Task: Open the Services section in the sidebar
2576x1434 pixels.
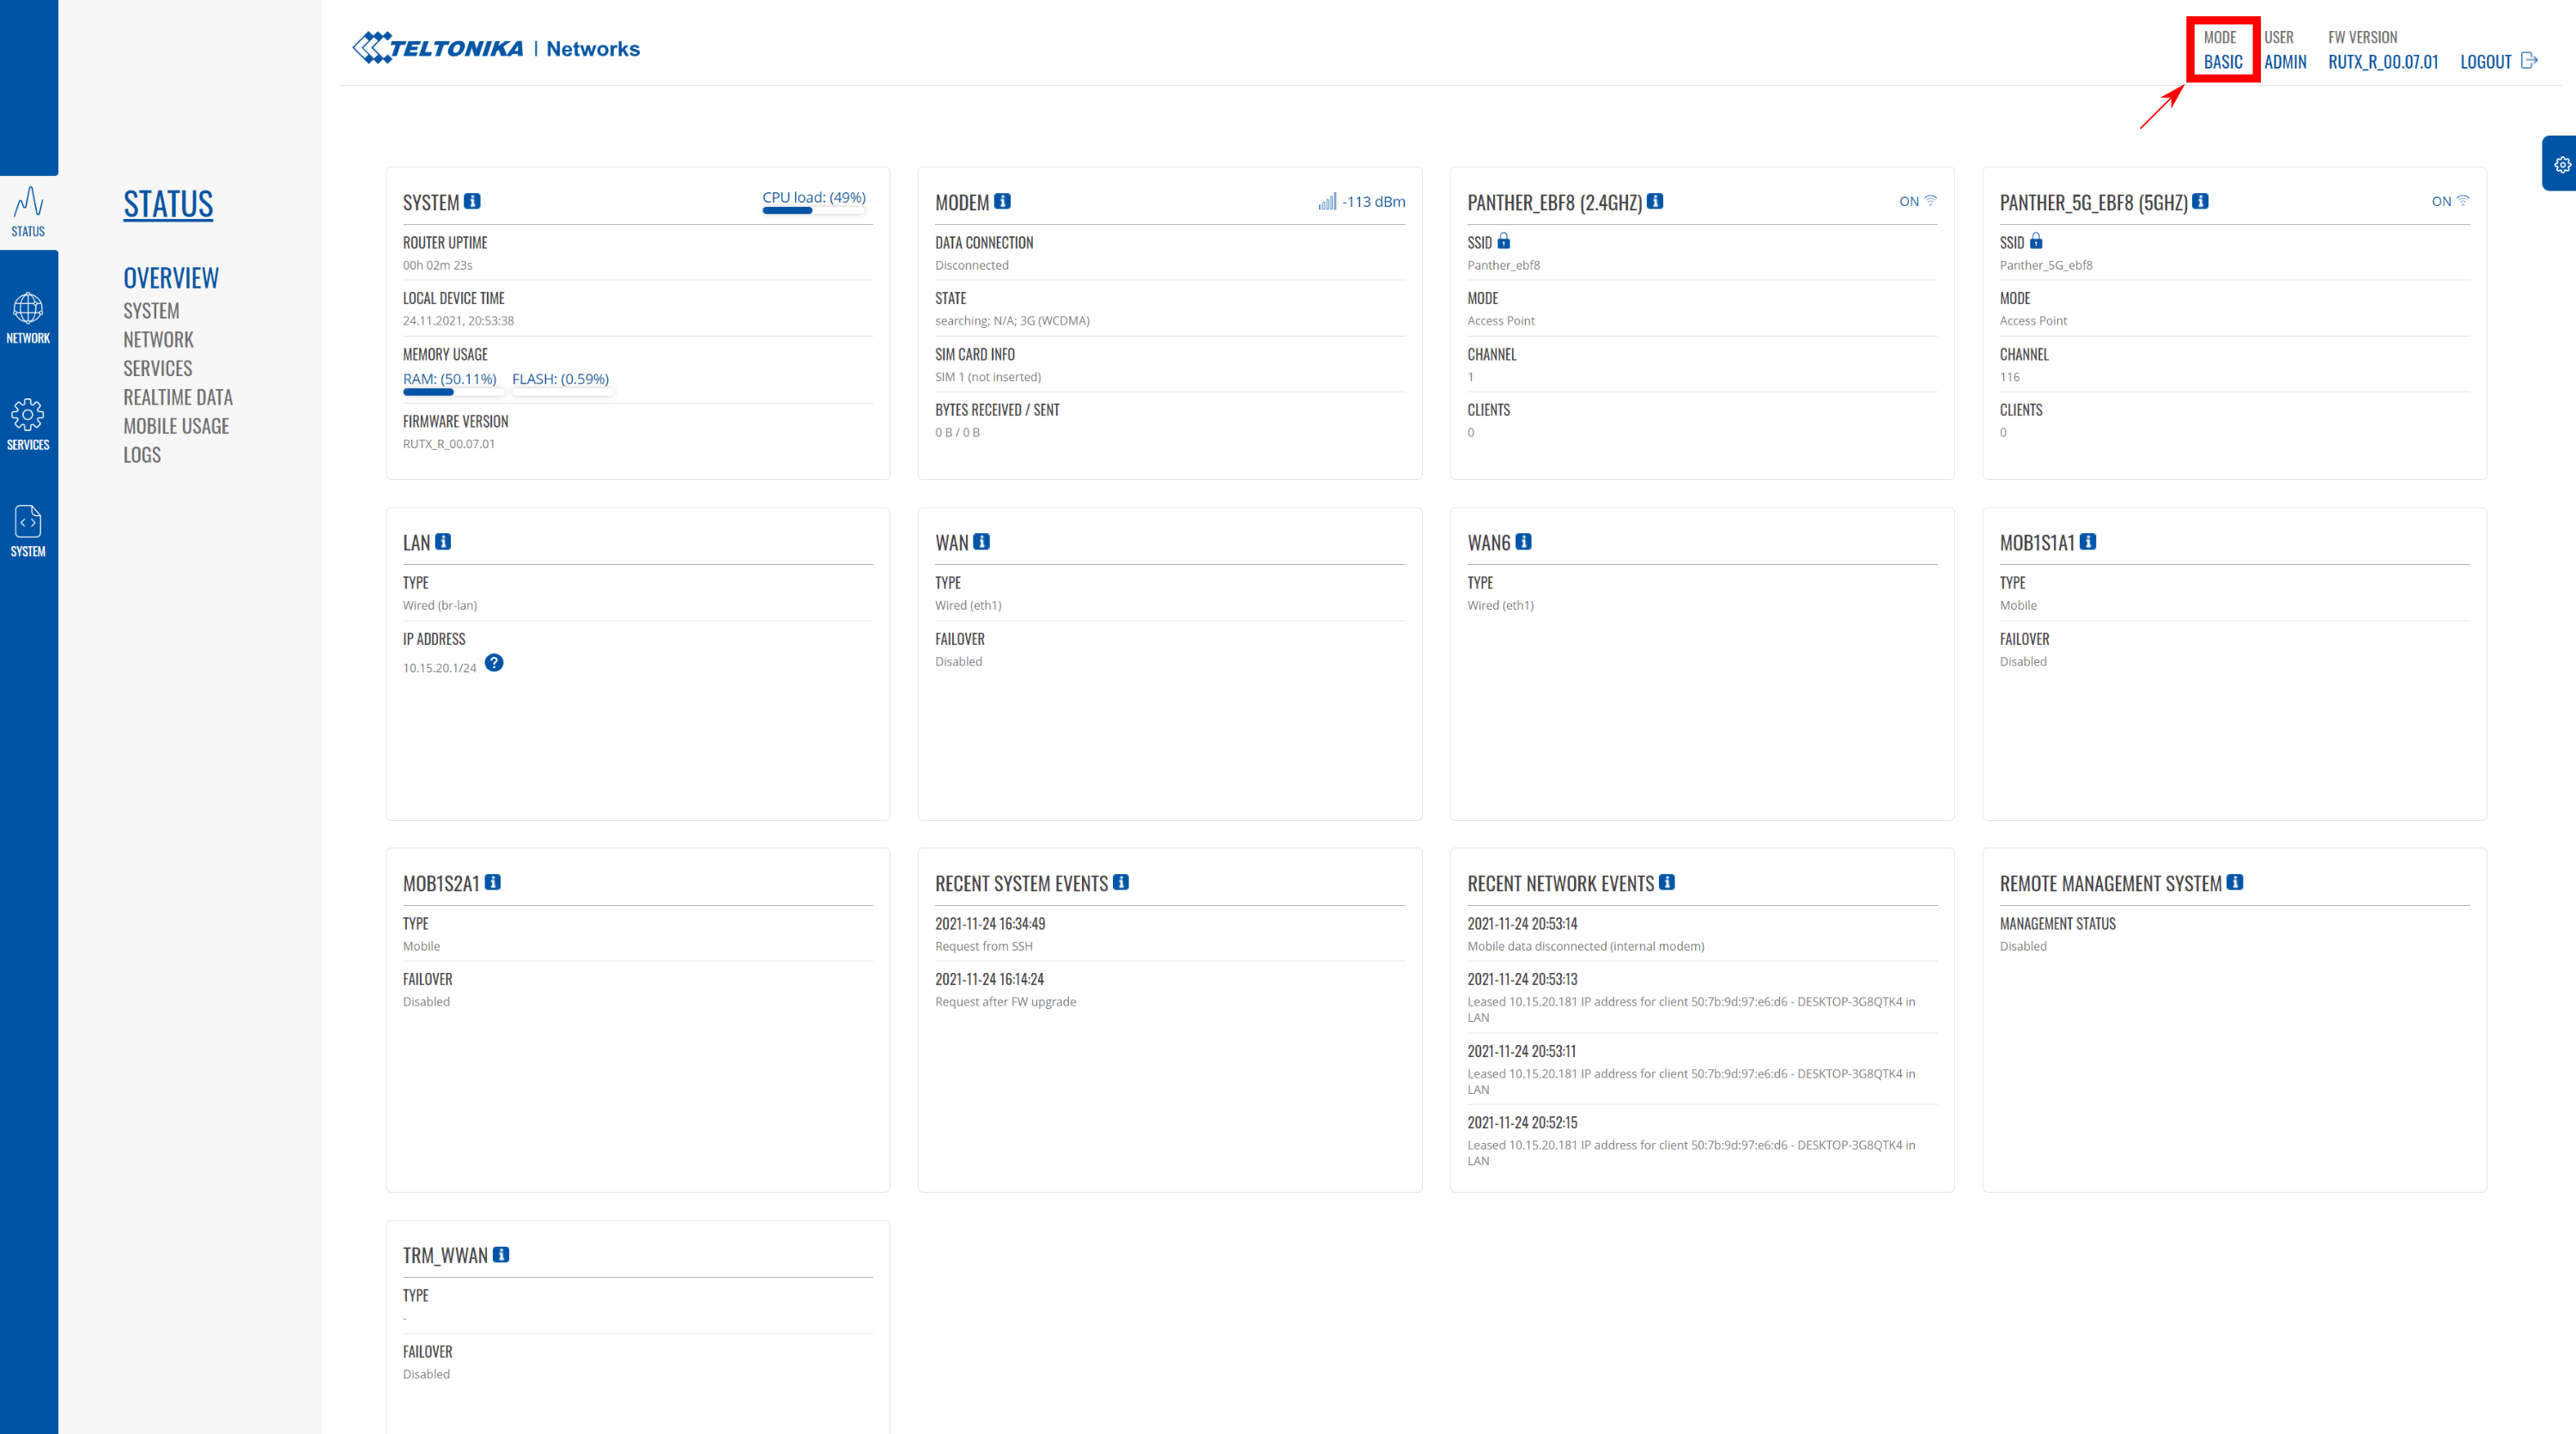Action: (28, 425)
